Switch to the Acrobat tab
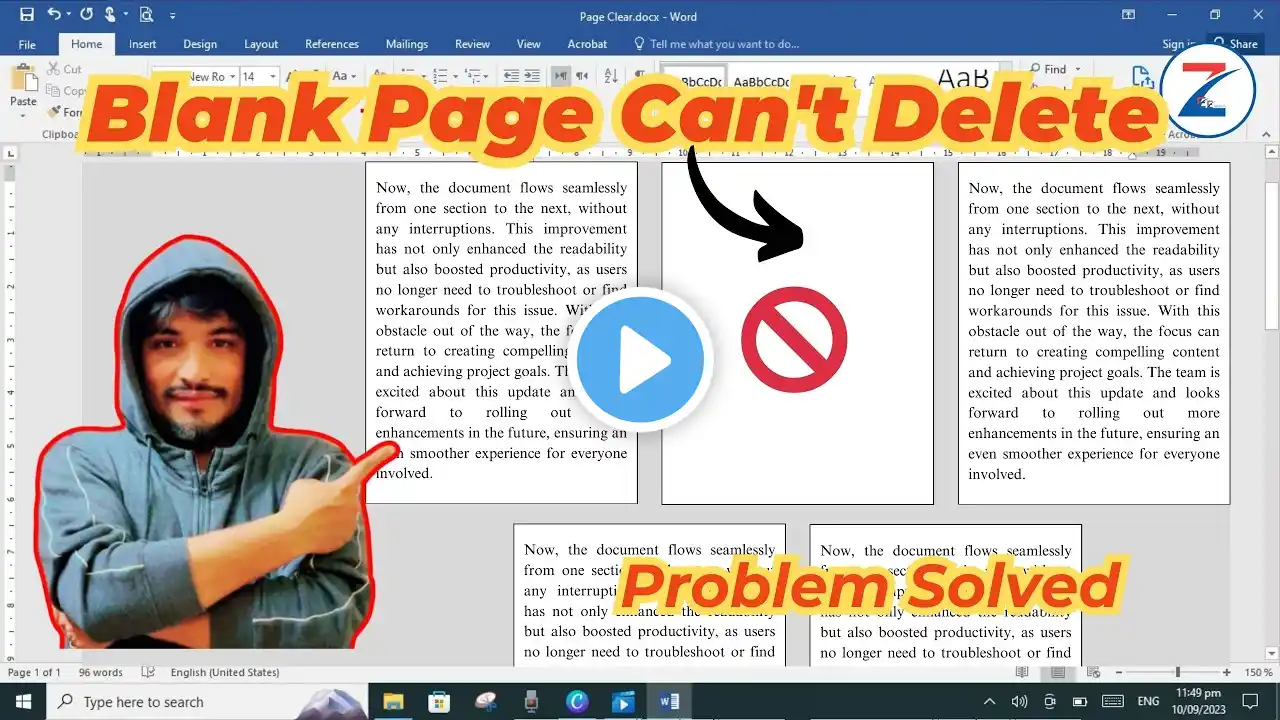The width and height of the screenshot is (1280, 720). click(587, 44)
